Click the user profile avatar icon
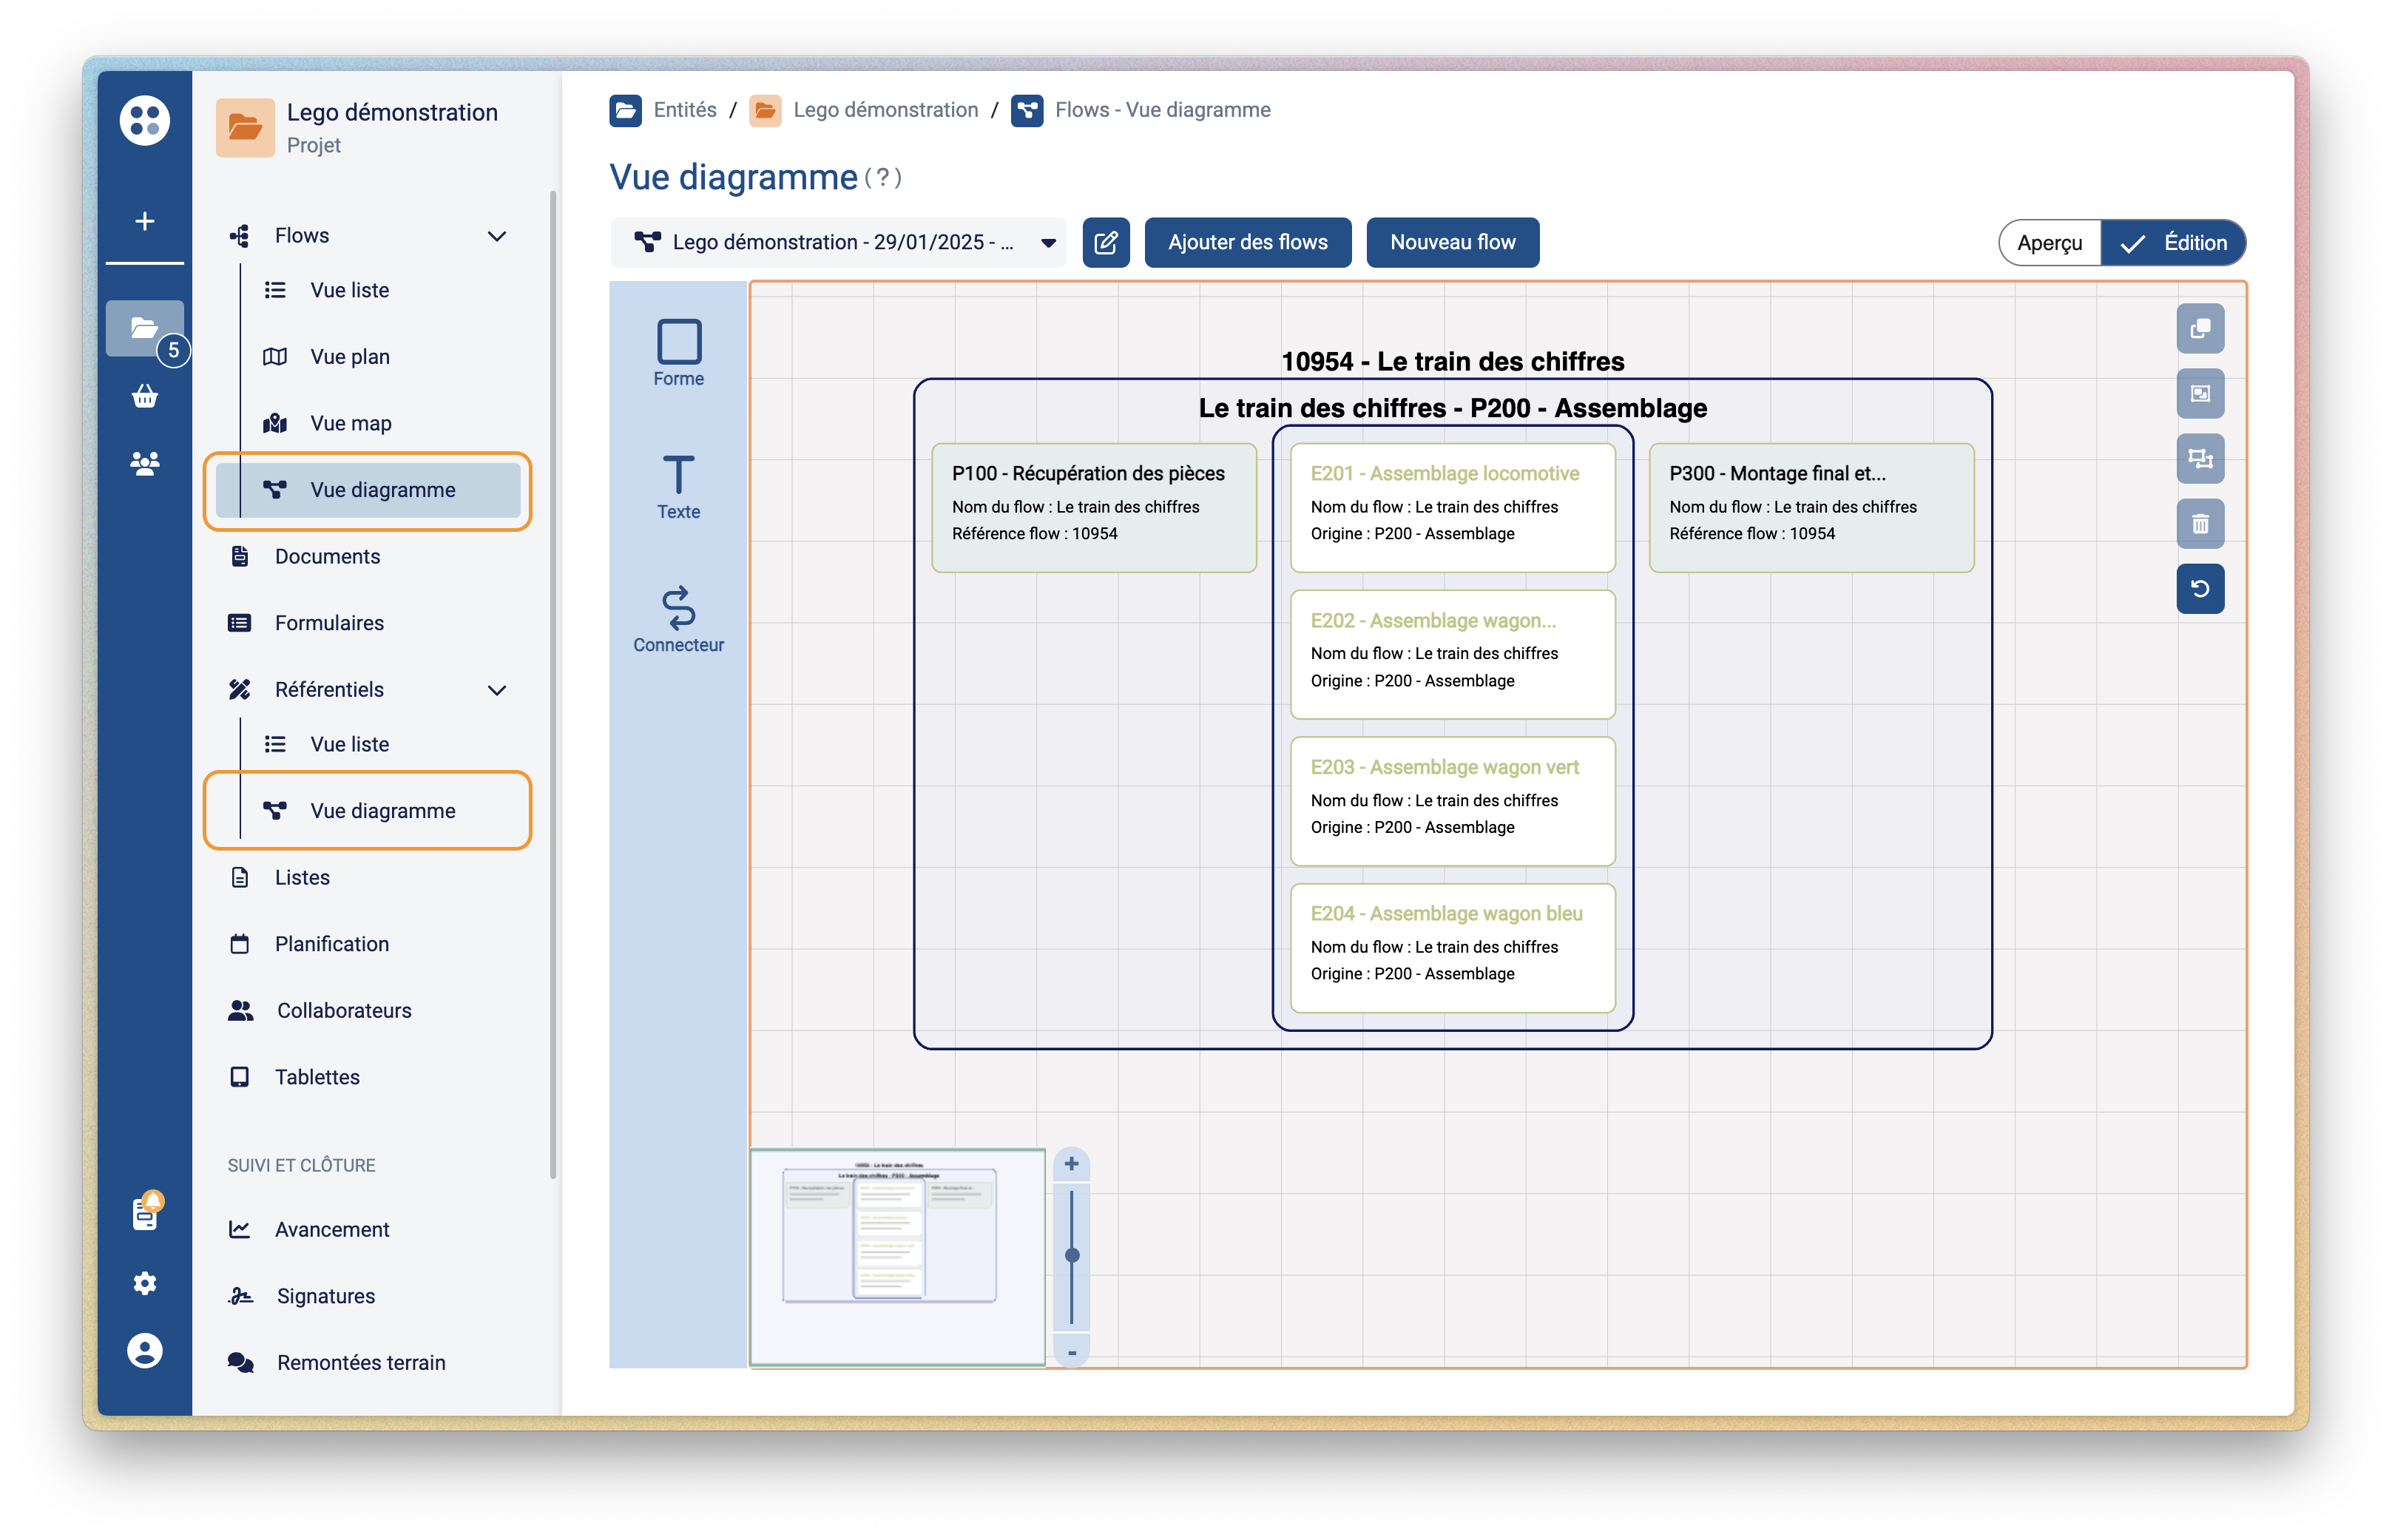 point(145,1351)
